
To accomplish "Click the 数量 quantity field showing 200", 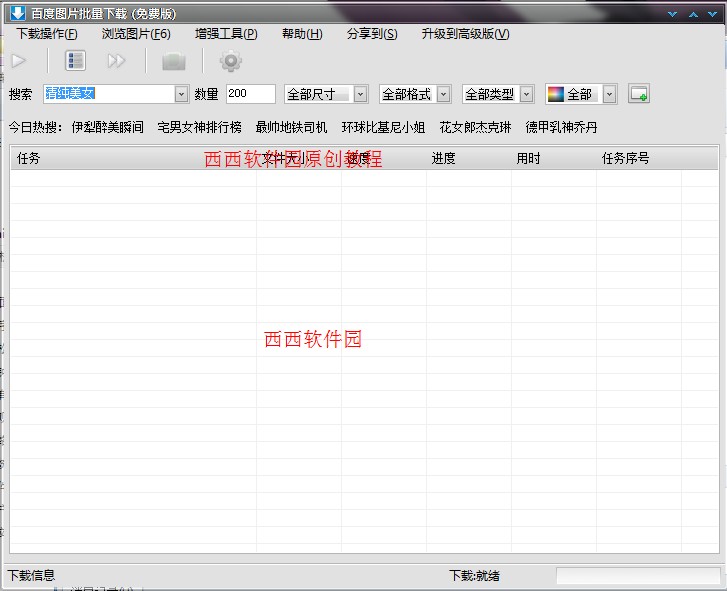I will [251, 94].
